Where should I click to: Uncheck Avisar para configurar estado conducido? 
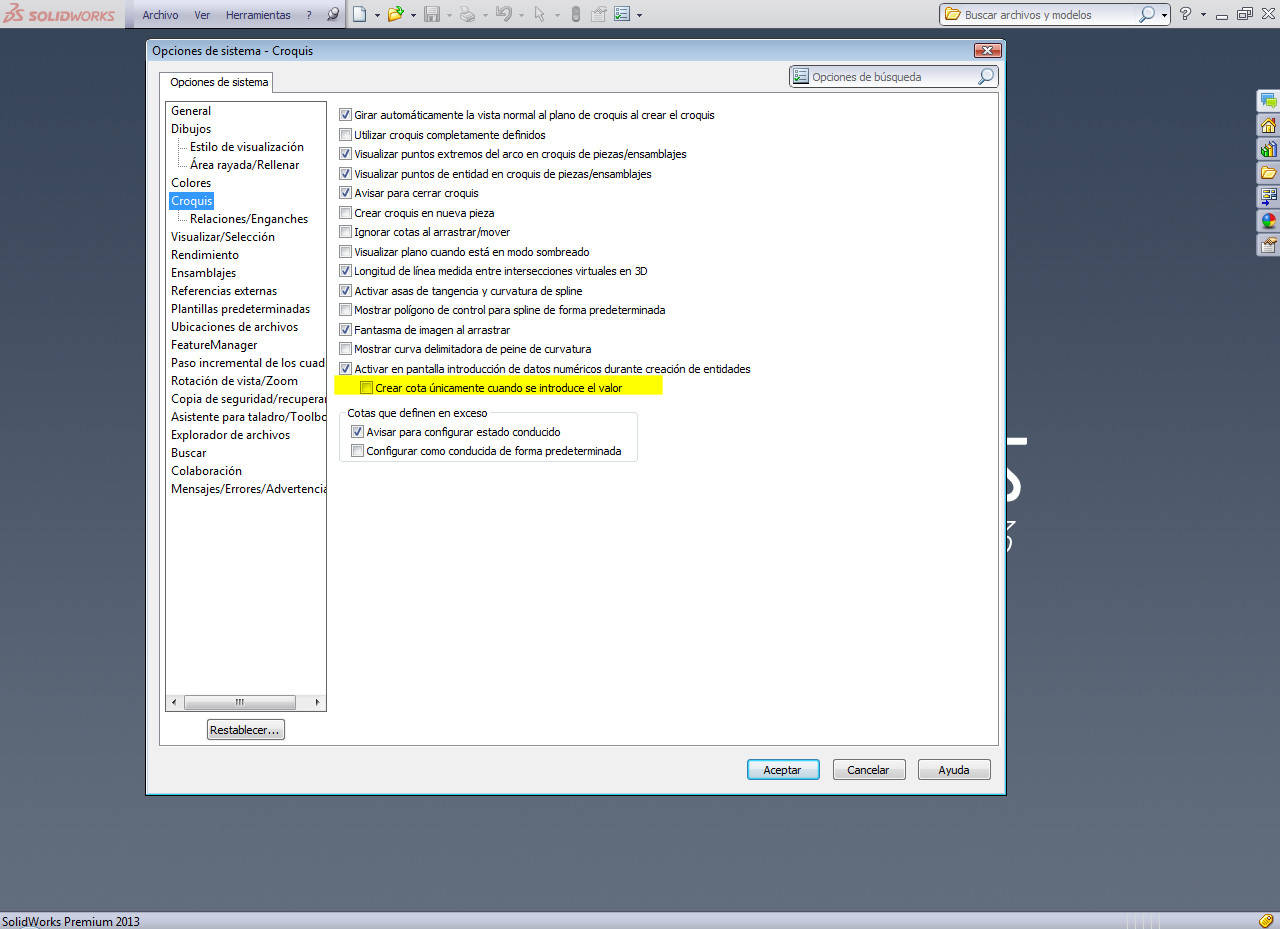358,432
